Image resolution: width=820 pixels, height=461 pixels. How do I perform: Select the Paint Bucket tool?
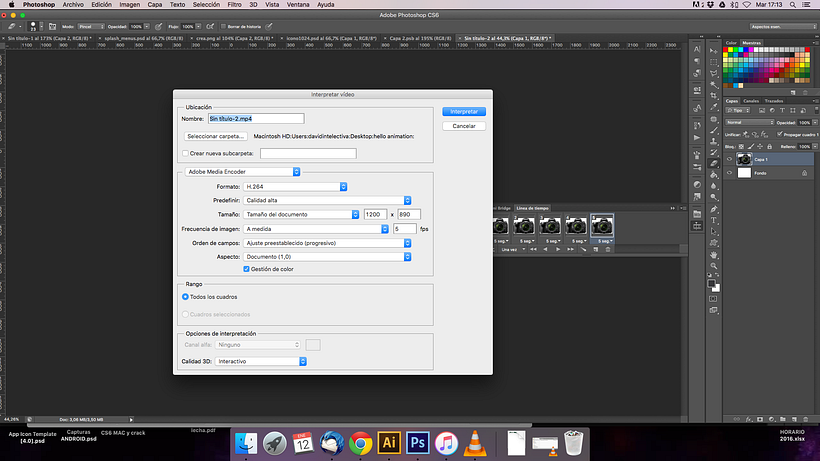(x=714, y=175)
